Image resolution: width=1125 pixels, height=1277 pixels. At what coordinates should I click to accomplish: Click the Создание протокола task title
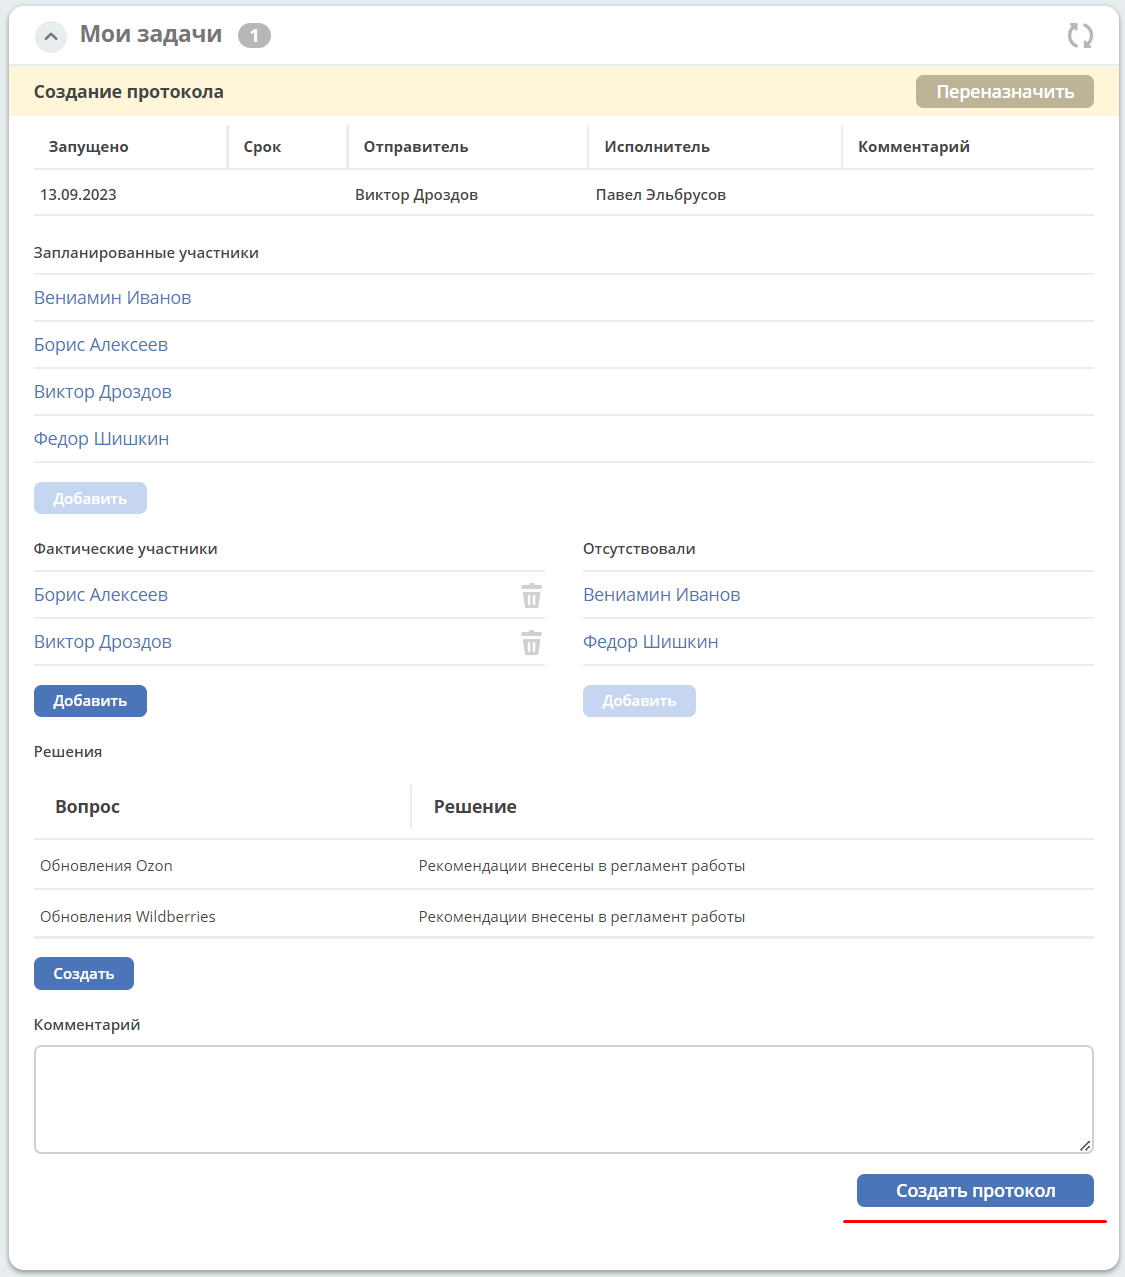129,92
